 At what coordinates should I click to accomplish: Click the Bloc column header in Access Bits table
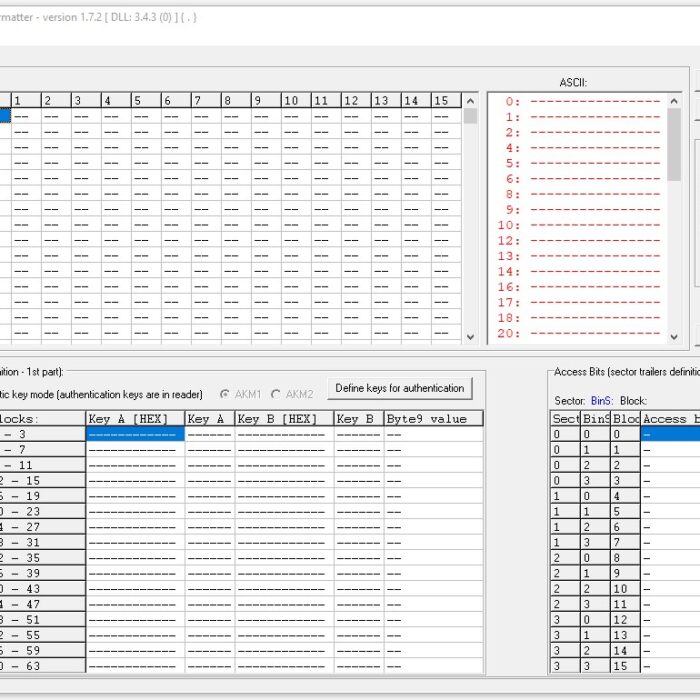coord(625,419)
